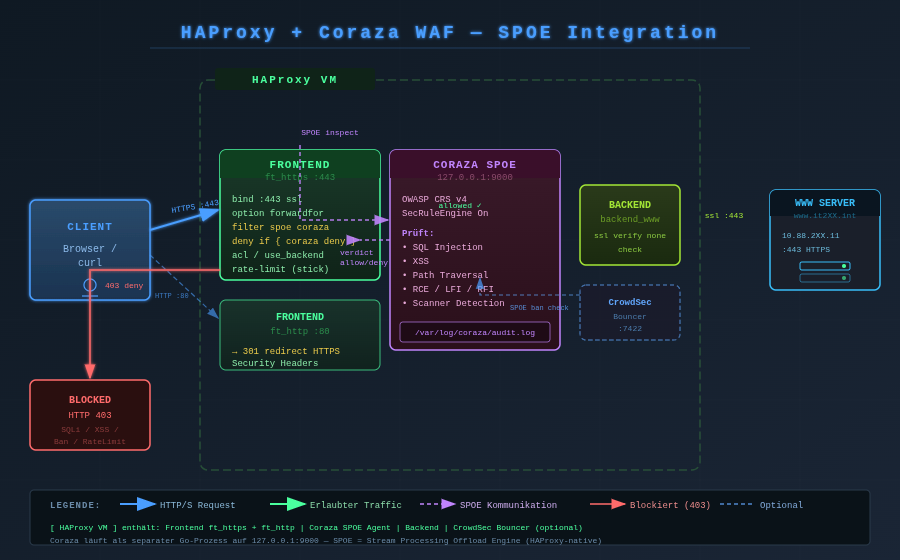Click the Browser / curl text
This screenshot has height=560, width=900.
[x=90, y=255]
